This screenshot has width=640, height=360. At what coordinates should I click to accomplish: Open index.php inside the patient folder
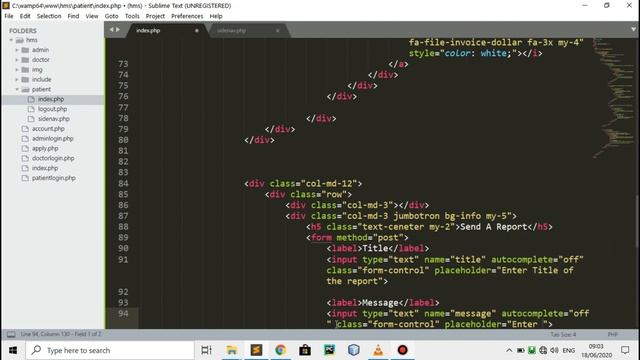[51, 99]
